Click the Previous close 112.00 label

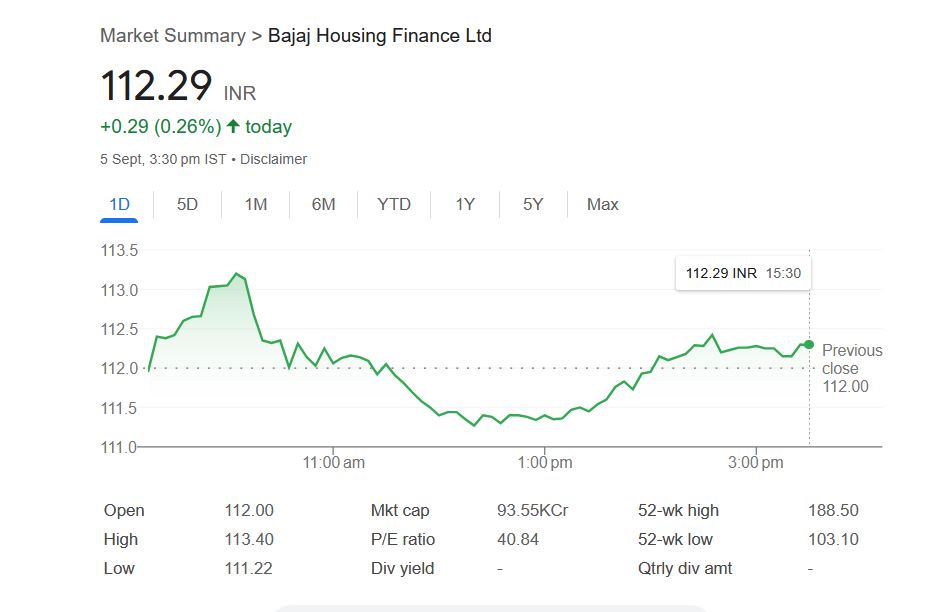(x=851, y=367)
